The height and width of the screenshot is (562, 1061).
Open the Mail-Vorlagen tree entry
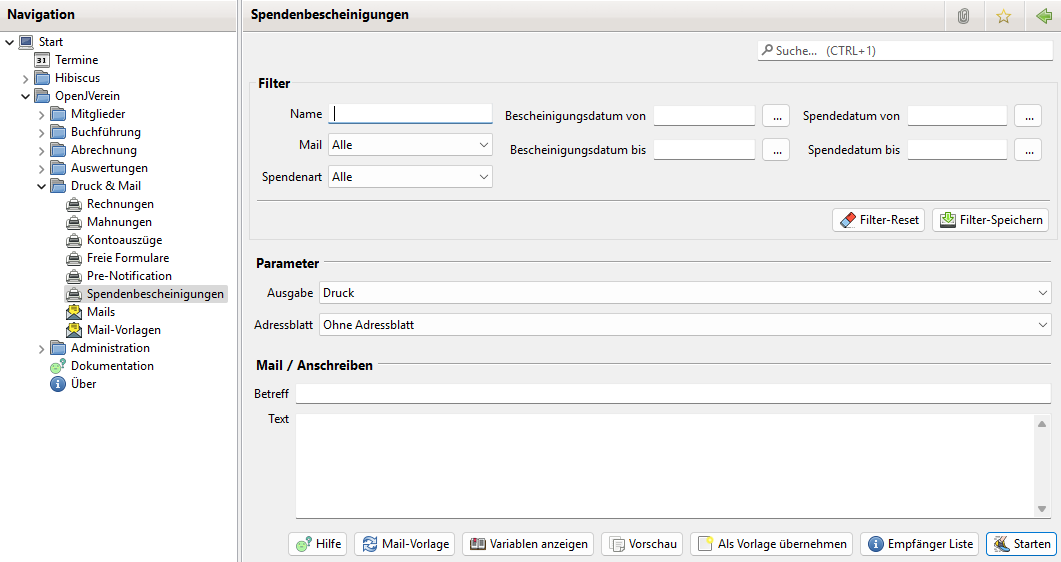pyautogui.click(x=123, y=330)
